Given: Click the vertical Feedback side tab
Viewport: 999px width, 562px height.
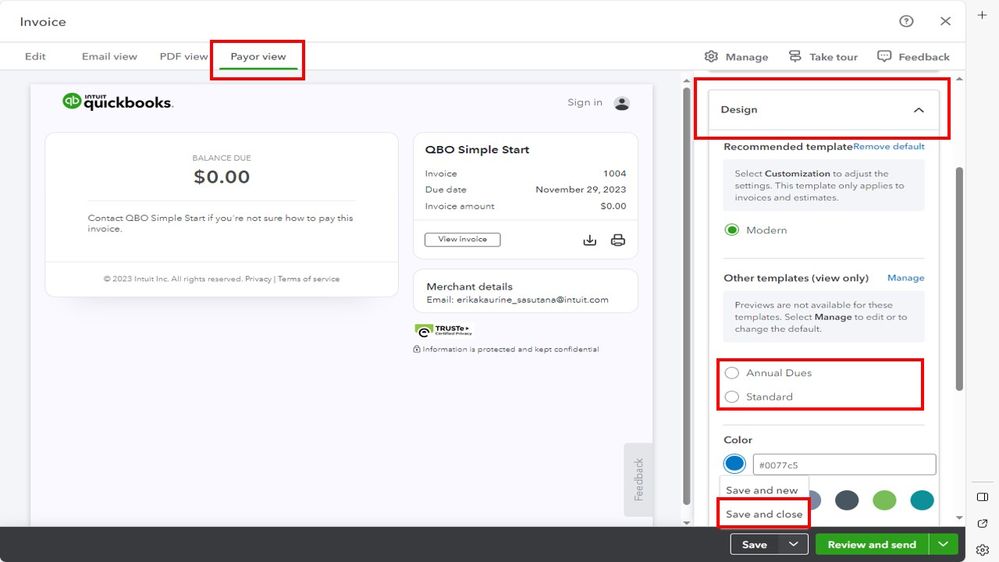Looking at the screenshot, I should pyautogui.click(x=638, y=479).
